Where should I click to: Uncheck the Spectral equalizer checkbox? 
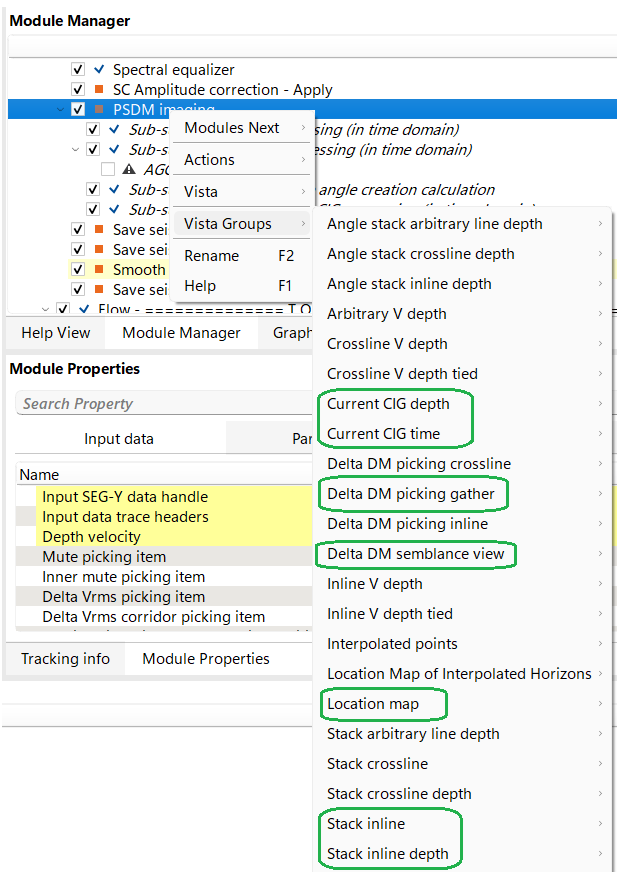(78, 70)
